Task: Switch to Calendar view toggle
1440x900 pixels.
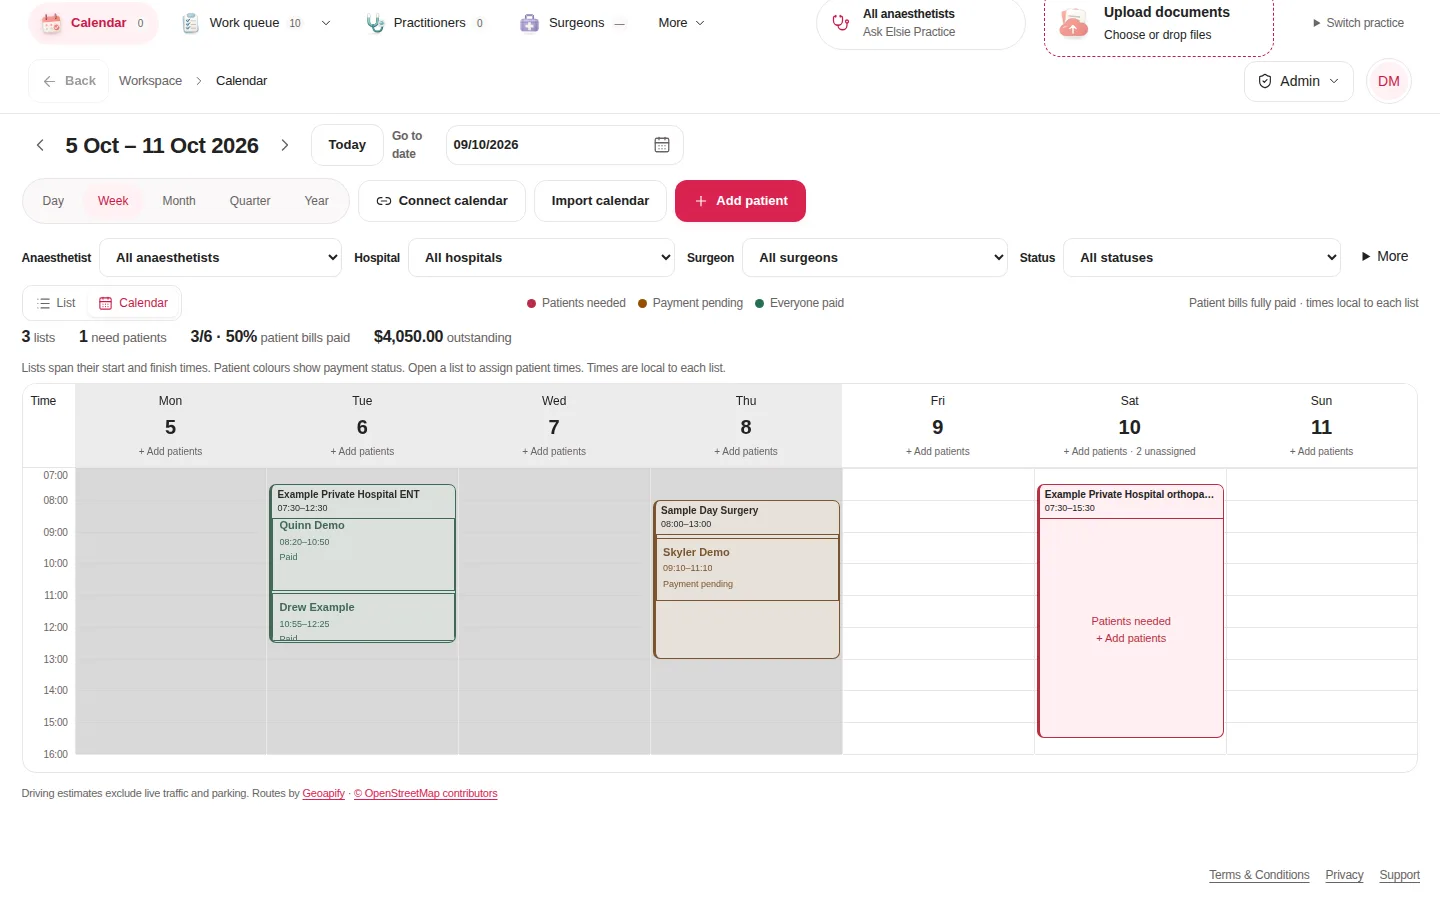Action: pos(133,303)
